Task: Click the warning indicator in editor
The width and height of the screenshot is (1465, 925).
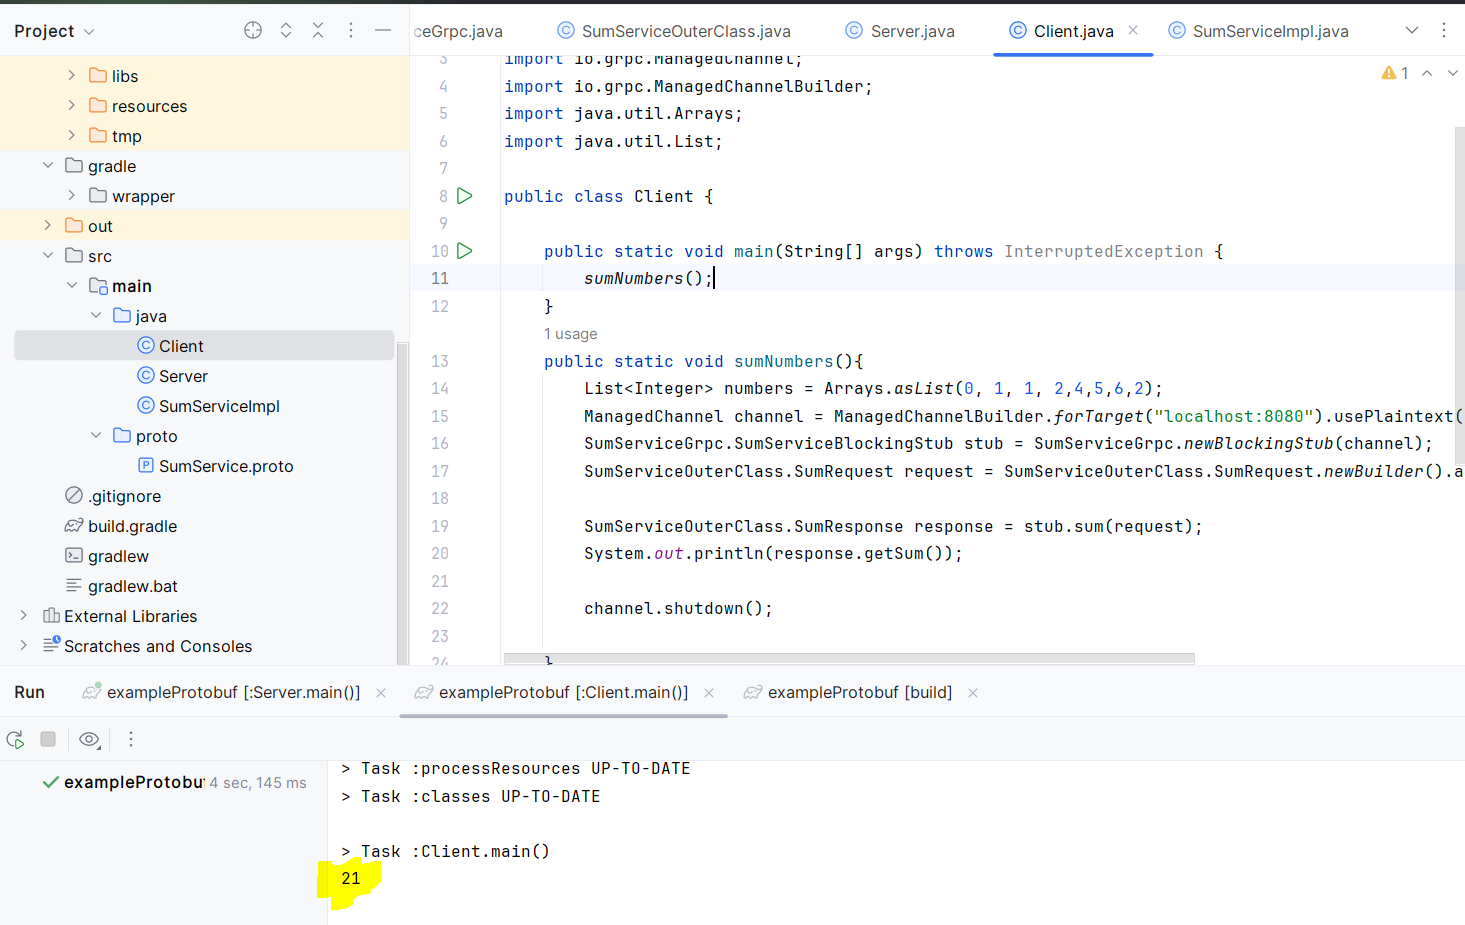Action: (x=1395, y=73)
